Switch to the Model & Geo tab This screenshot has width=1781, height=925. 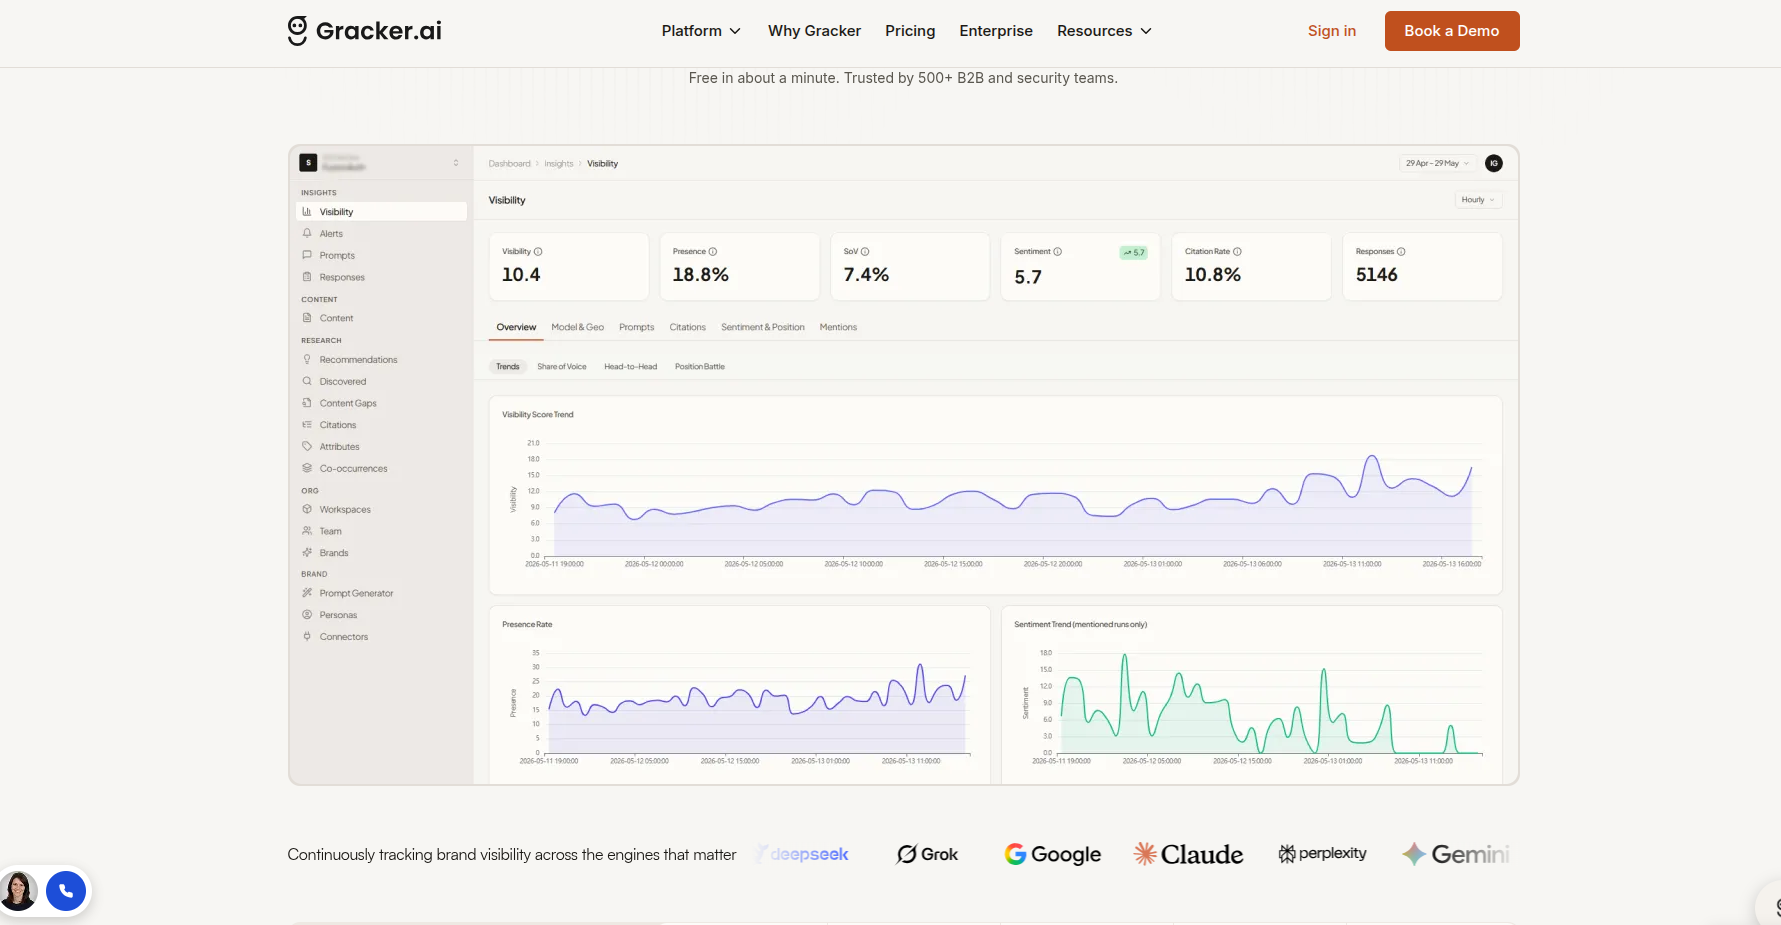pos(577,327)
